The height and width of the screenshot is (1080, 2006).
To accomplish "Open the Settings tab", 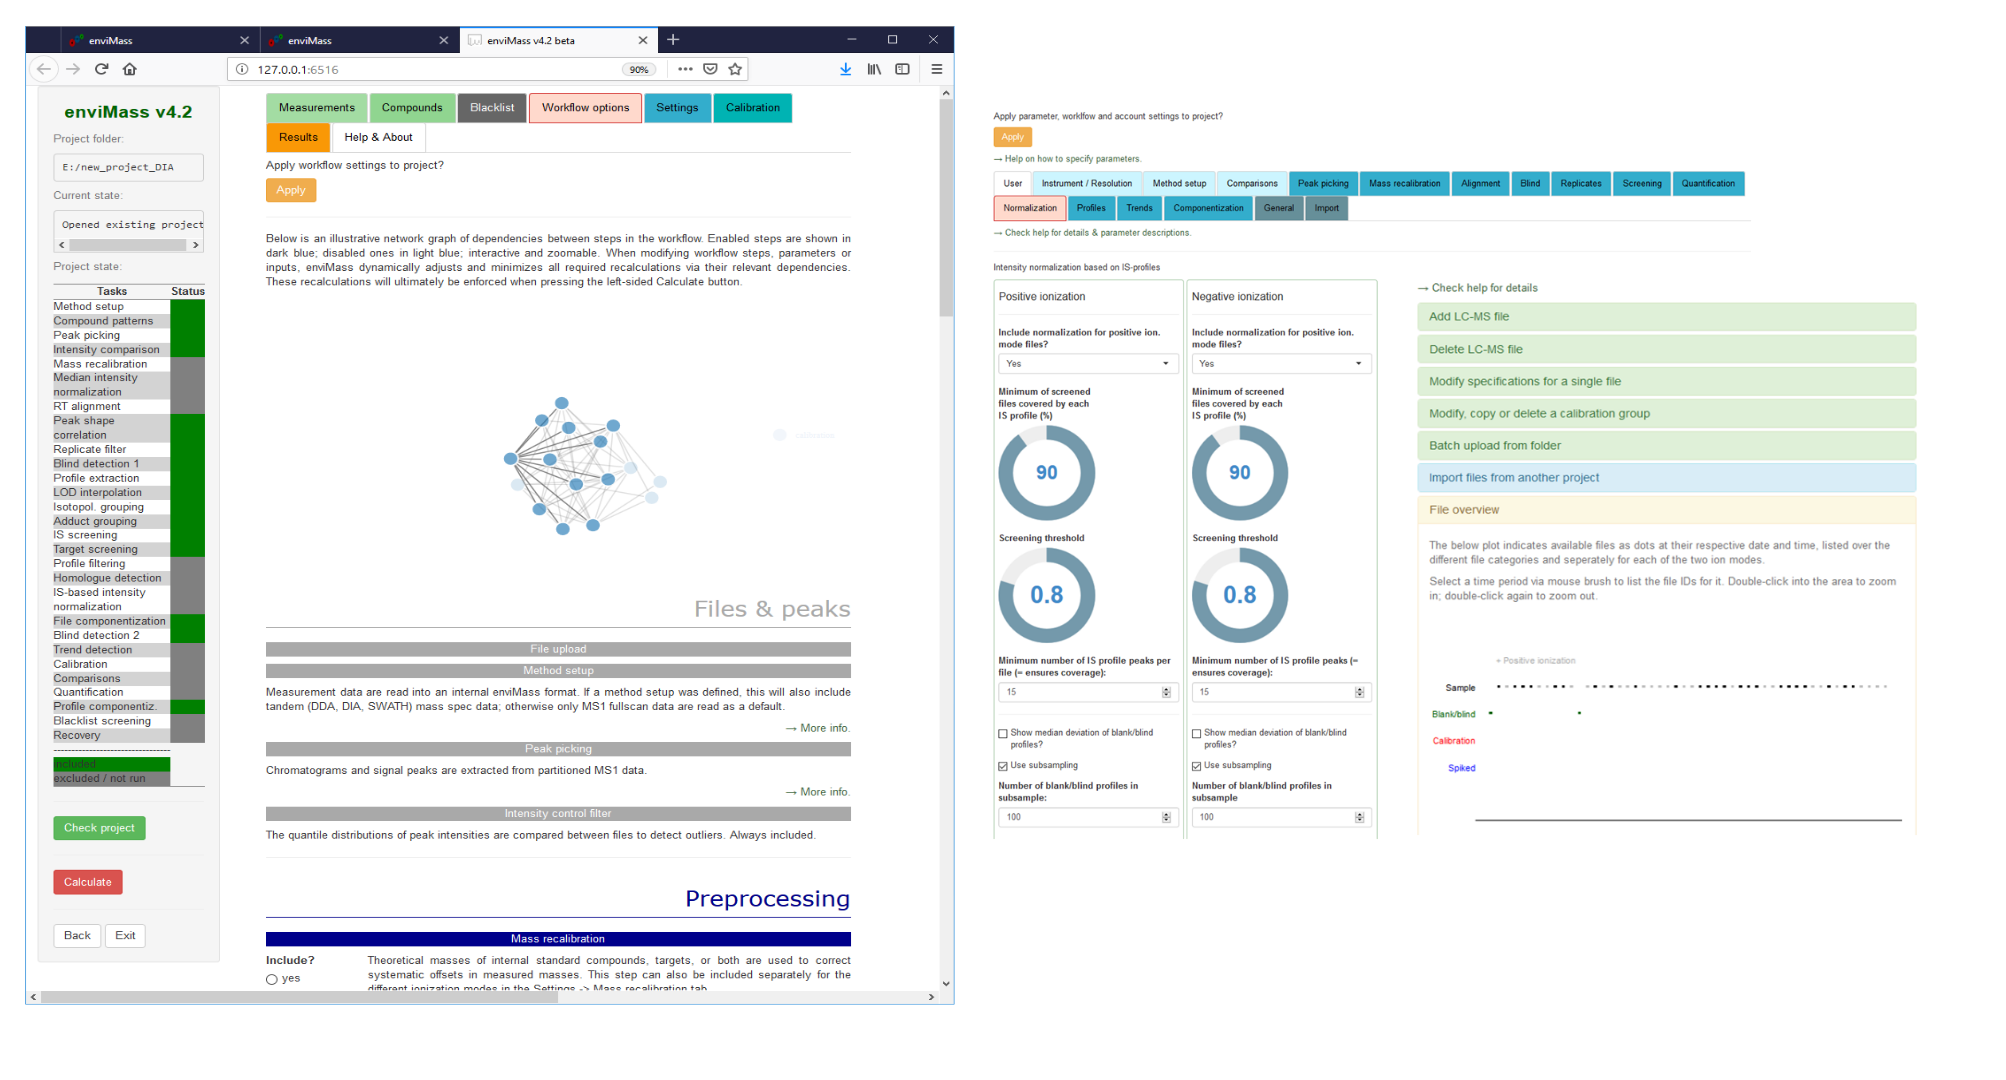I will pyautogui.click(x=677, y=108).
